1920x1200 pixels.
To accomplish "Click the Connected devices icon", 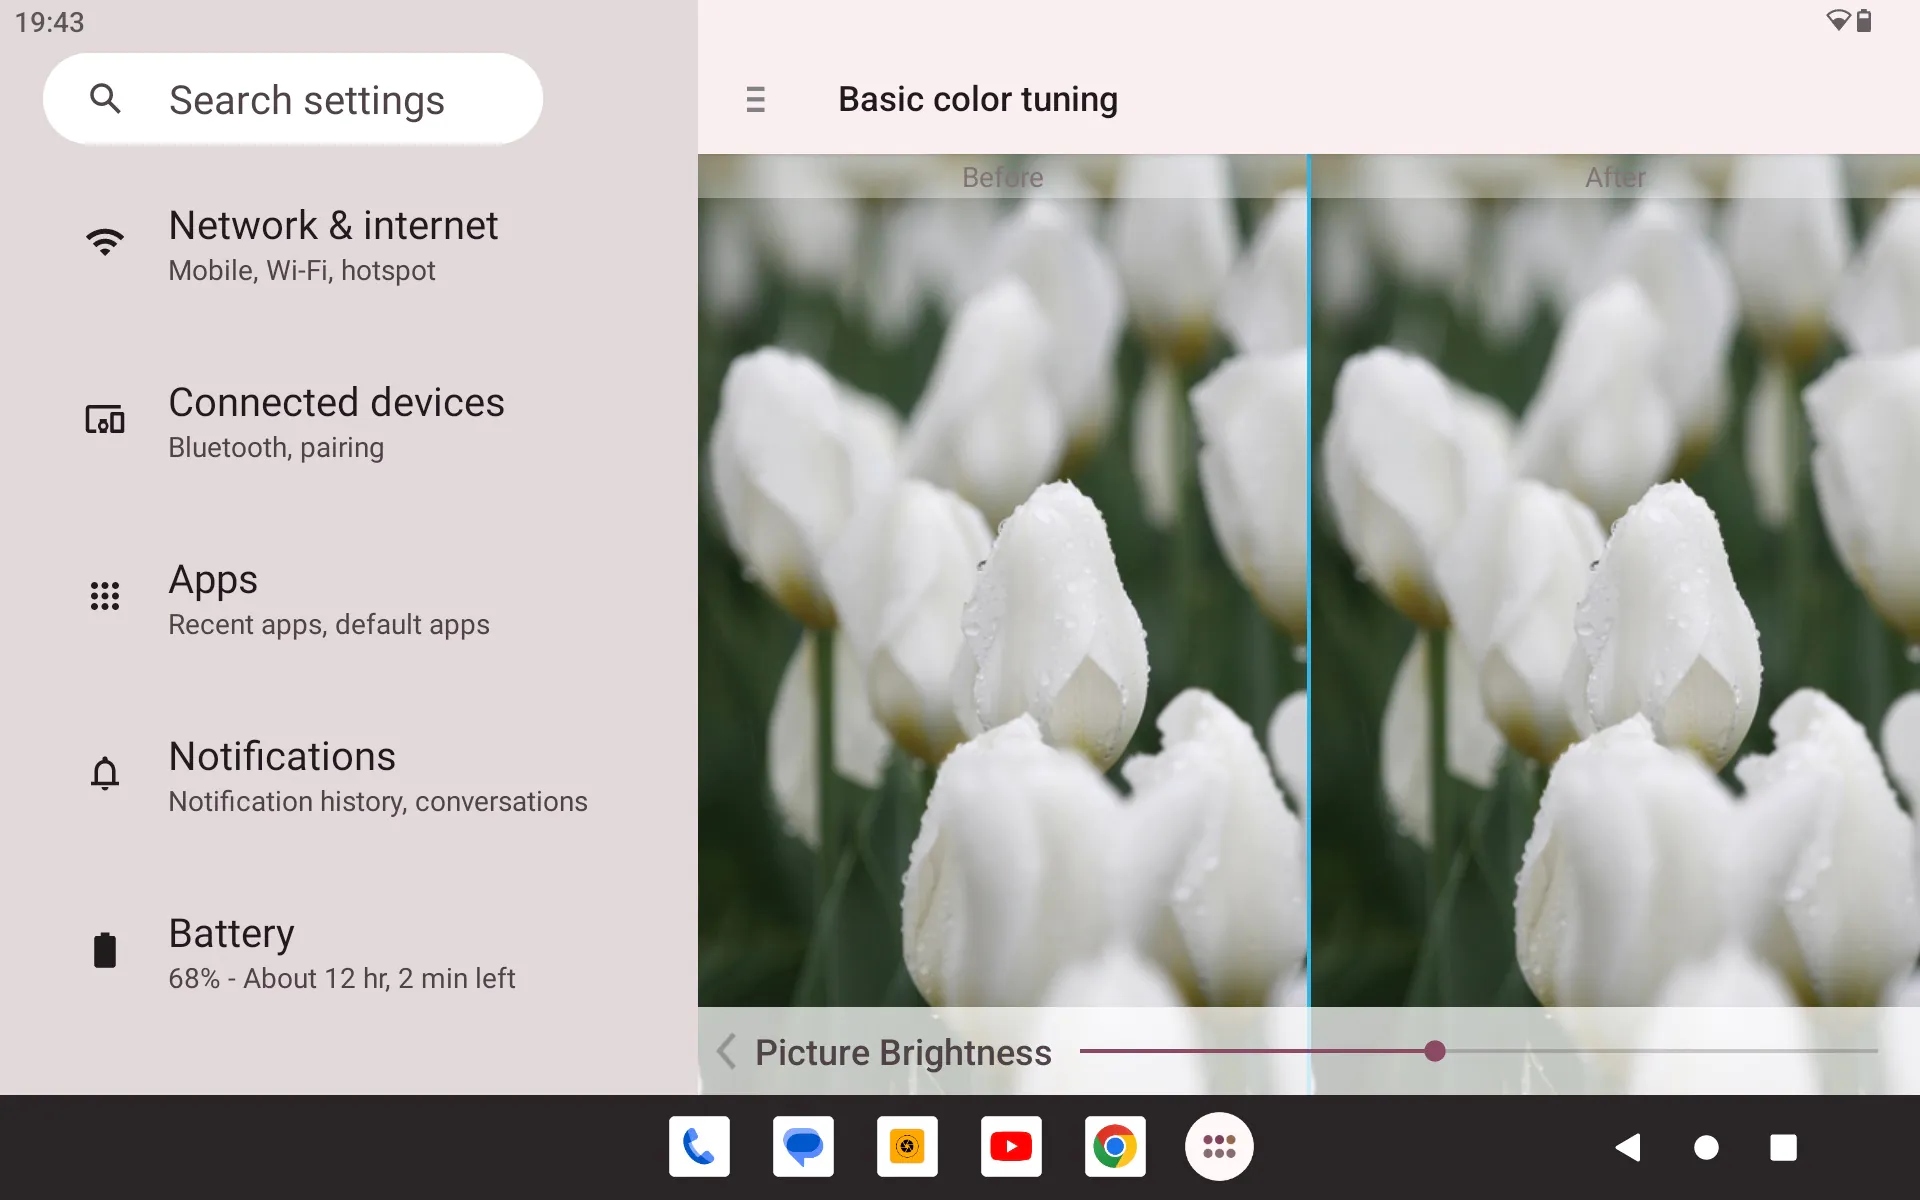I will click(105, 419).
